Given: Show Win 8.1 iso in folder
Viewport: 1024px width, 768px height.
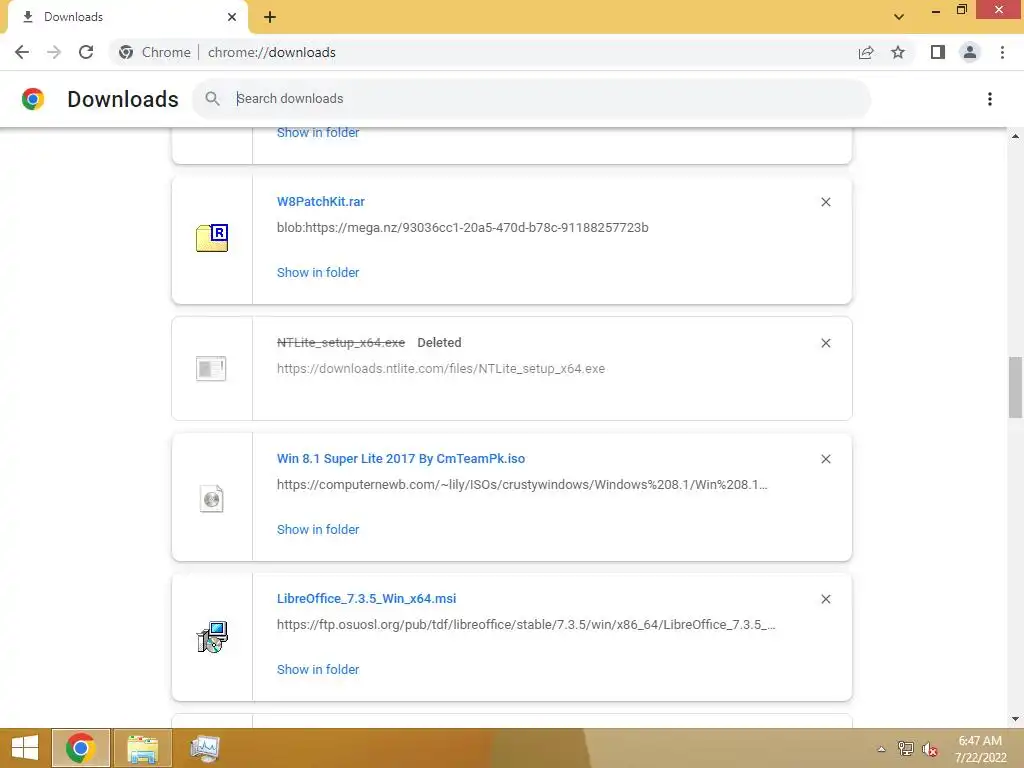Looking at the screenshot, I should (318, 530).
